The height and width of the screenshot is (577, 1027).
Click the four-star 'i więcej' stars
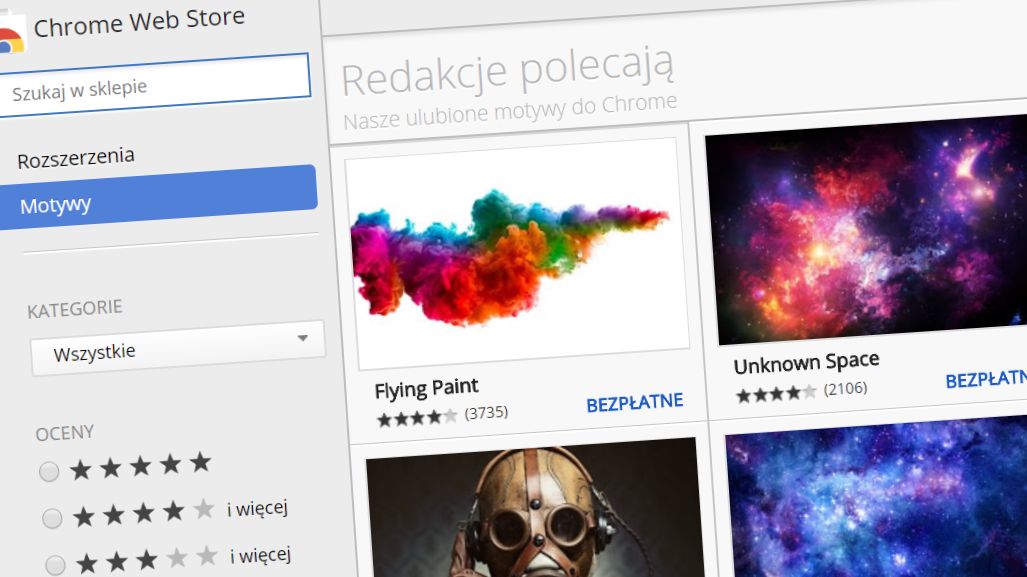pos(143,513)
